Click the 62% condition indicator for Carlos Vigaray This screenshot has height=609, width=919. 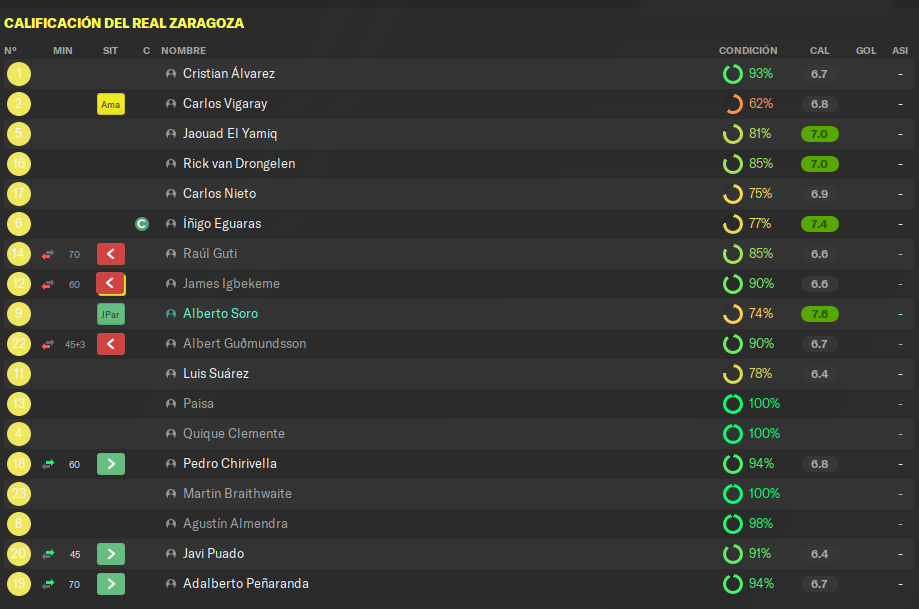(x=748, y=104)
